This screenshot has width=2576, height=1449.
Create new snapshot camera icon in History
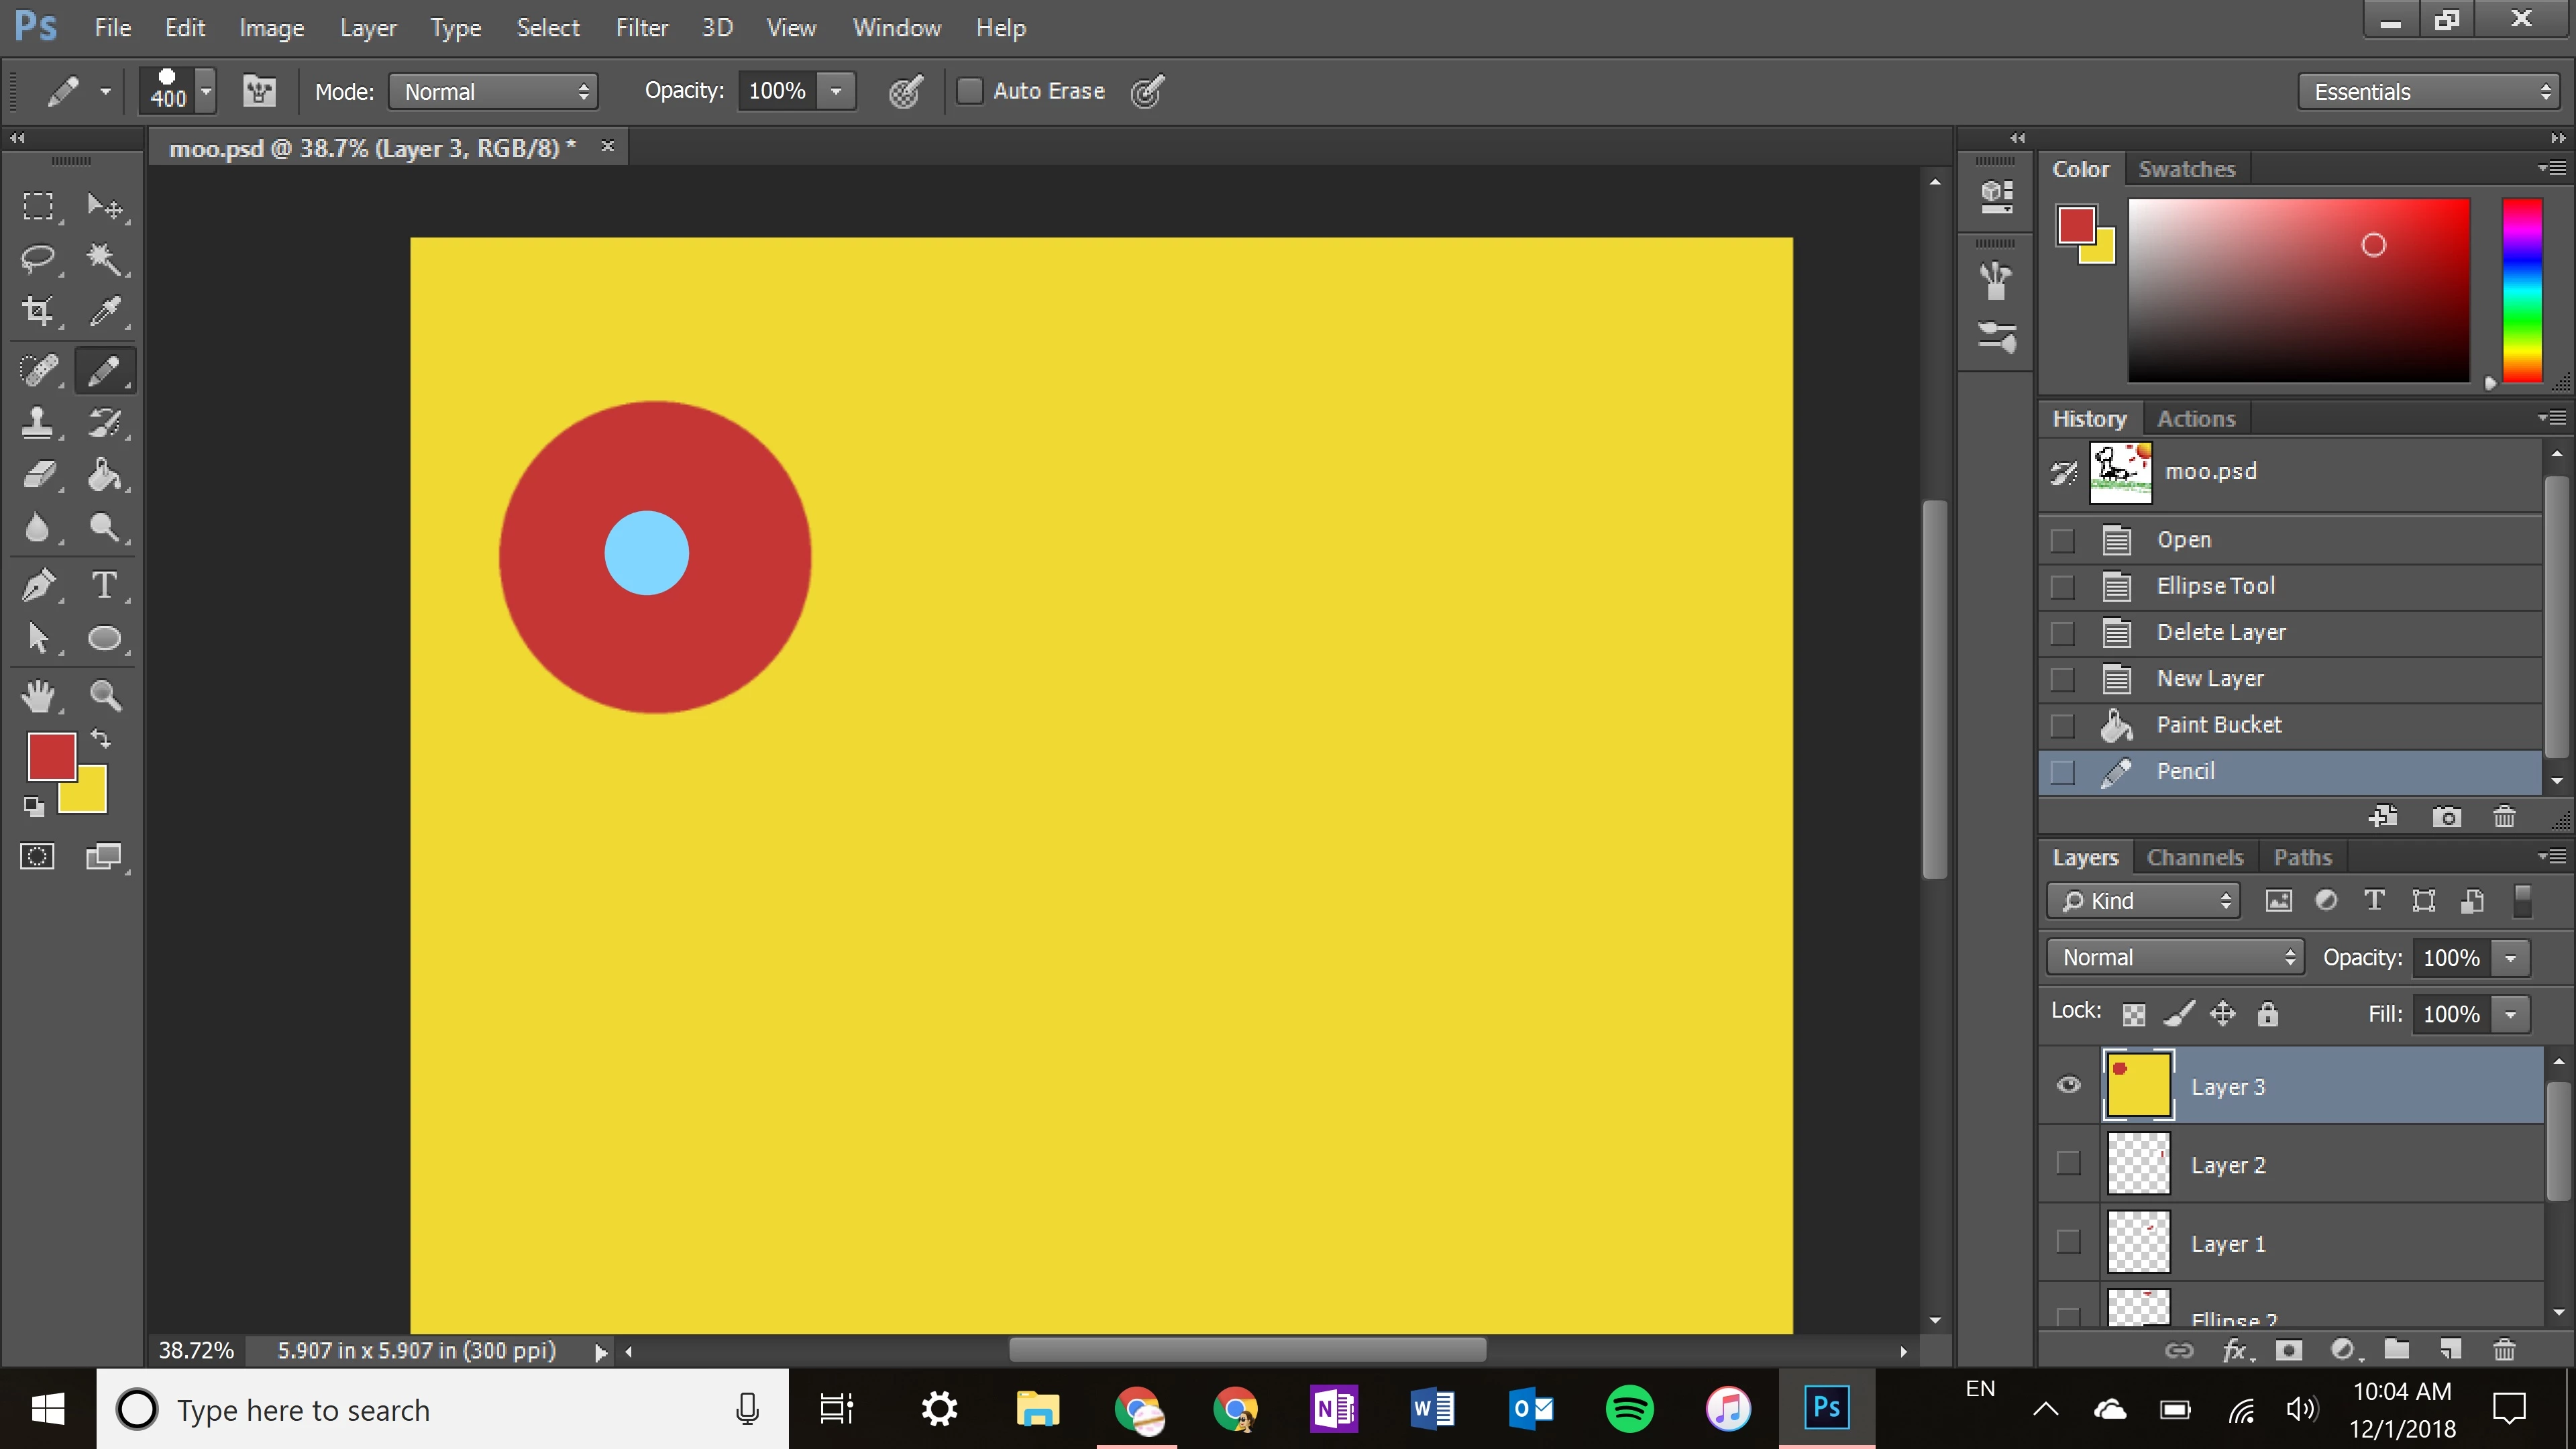coord(2446,817)
